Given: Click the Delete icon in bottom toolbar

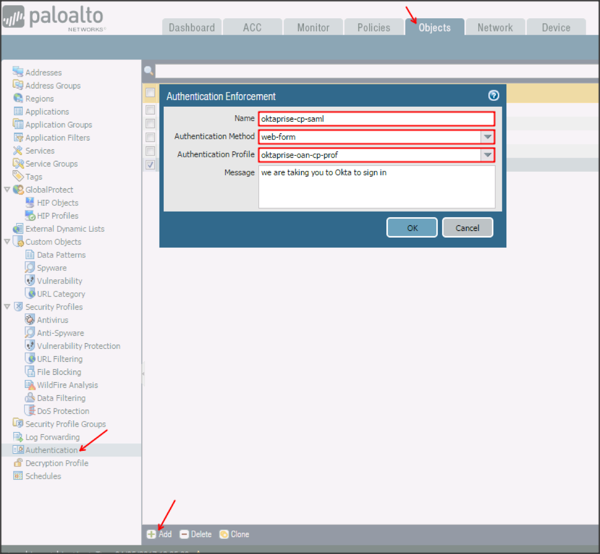Looking at the screenshot, I should pos(184,534).
